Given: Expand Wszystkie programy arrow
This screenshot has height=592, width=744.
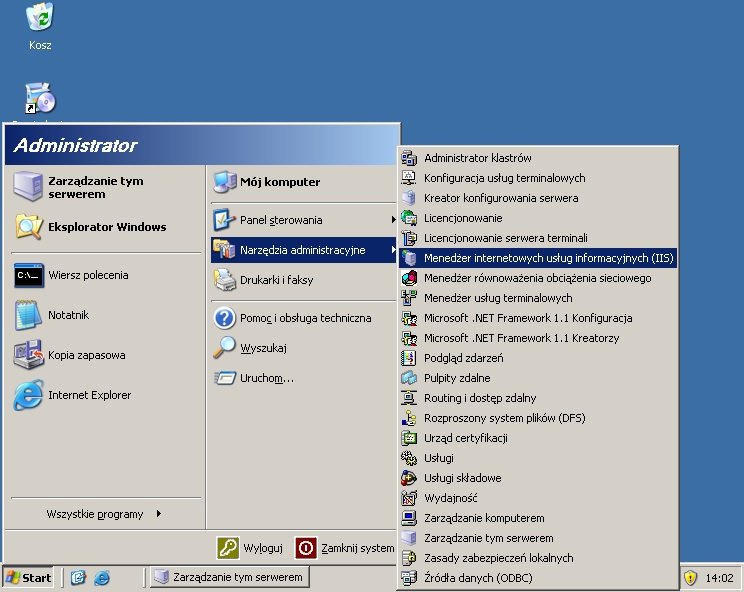Looking at the screenshot, I should (159, 514).
